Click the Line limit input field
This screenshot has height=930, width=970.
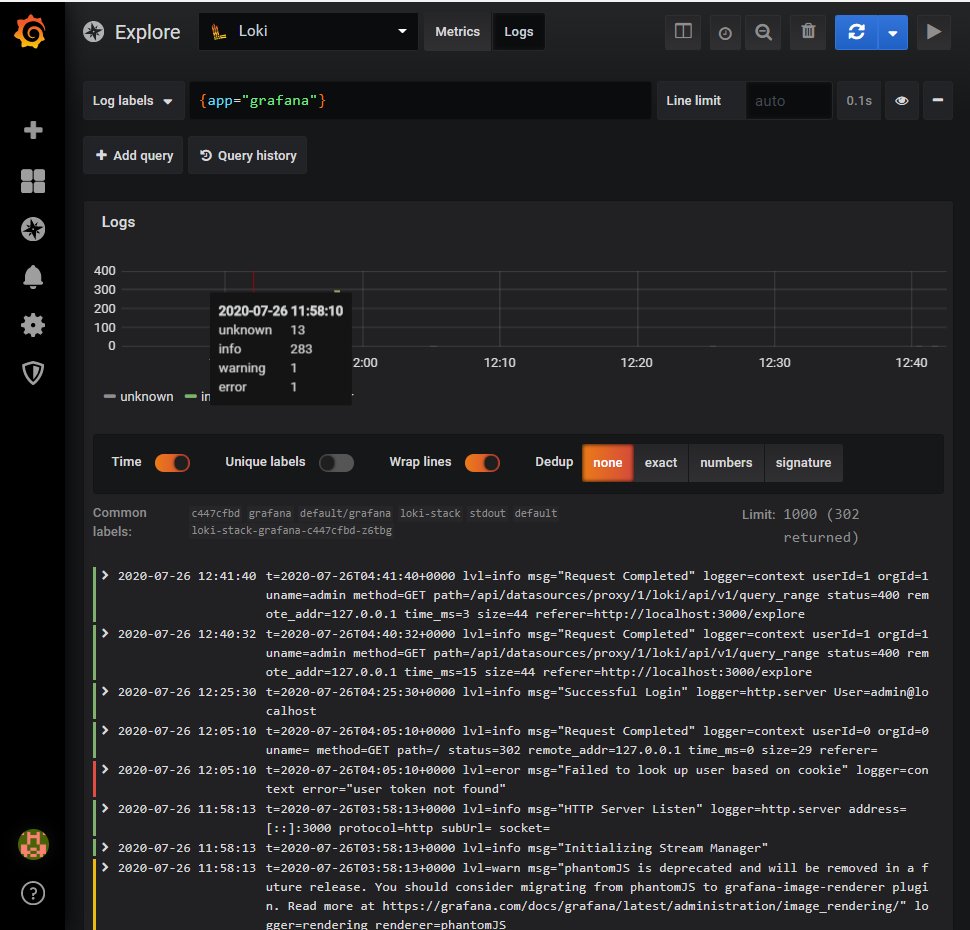[788, 101]
